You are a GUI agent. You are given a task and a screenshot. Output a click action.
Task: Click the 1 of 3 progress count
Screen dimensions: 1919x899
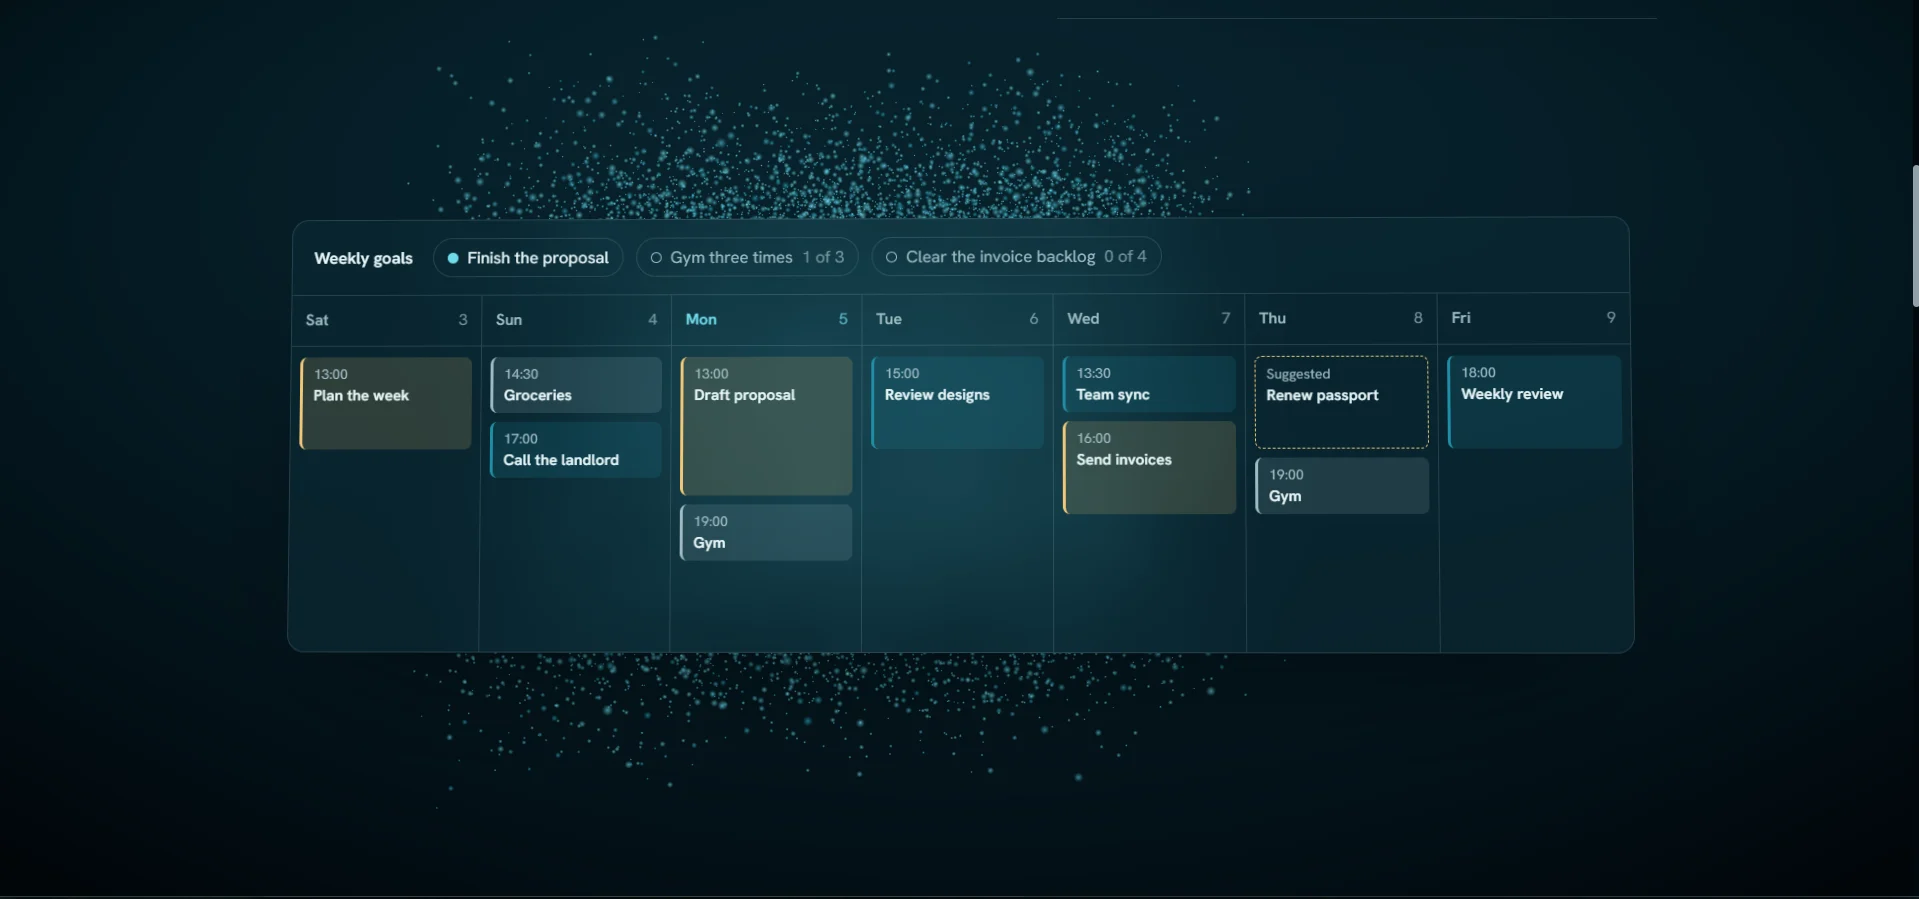pyautogui.click(x=823, y=257)
